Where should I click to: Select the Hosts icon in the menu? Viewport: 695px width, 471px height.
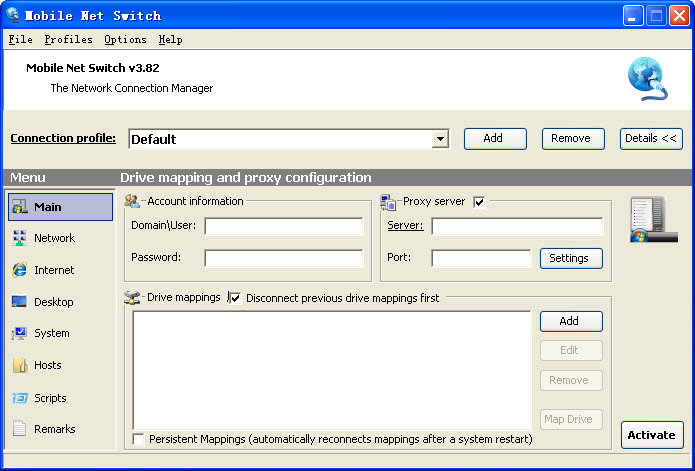[19, 365]
